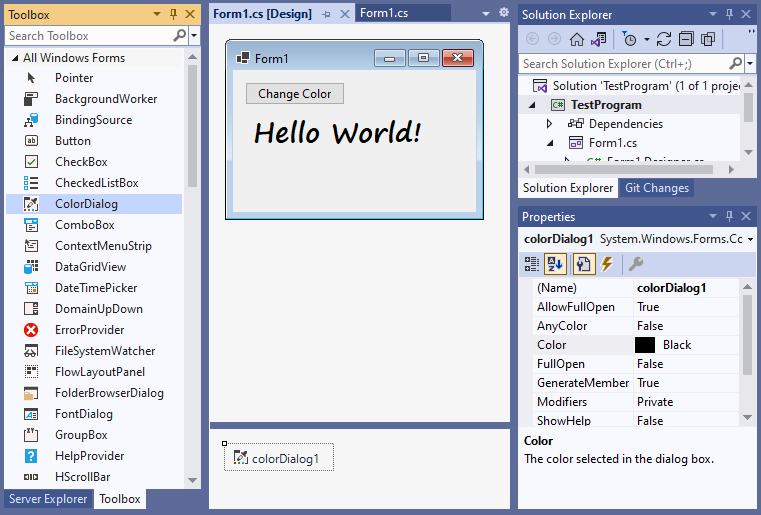761x515 pixels.
Task: Open Toolbox window position dropdown arrow
Action: point(156,14)
